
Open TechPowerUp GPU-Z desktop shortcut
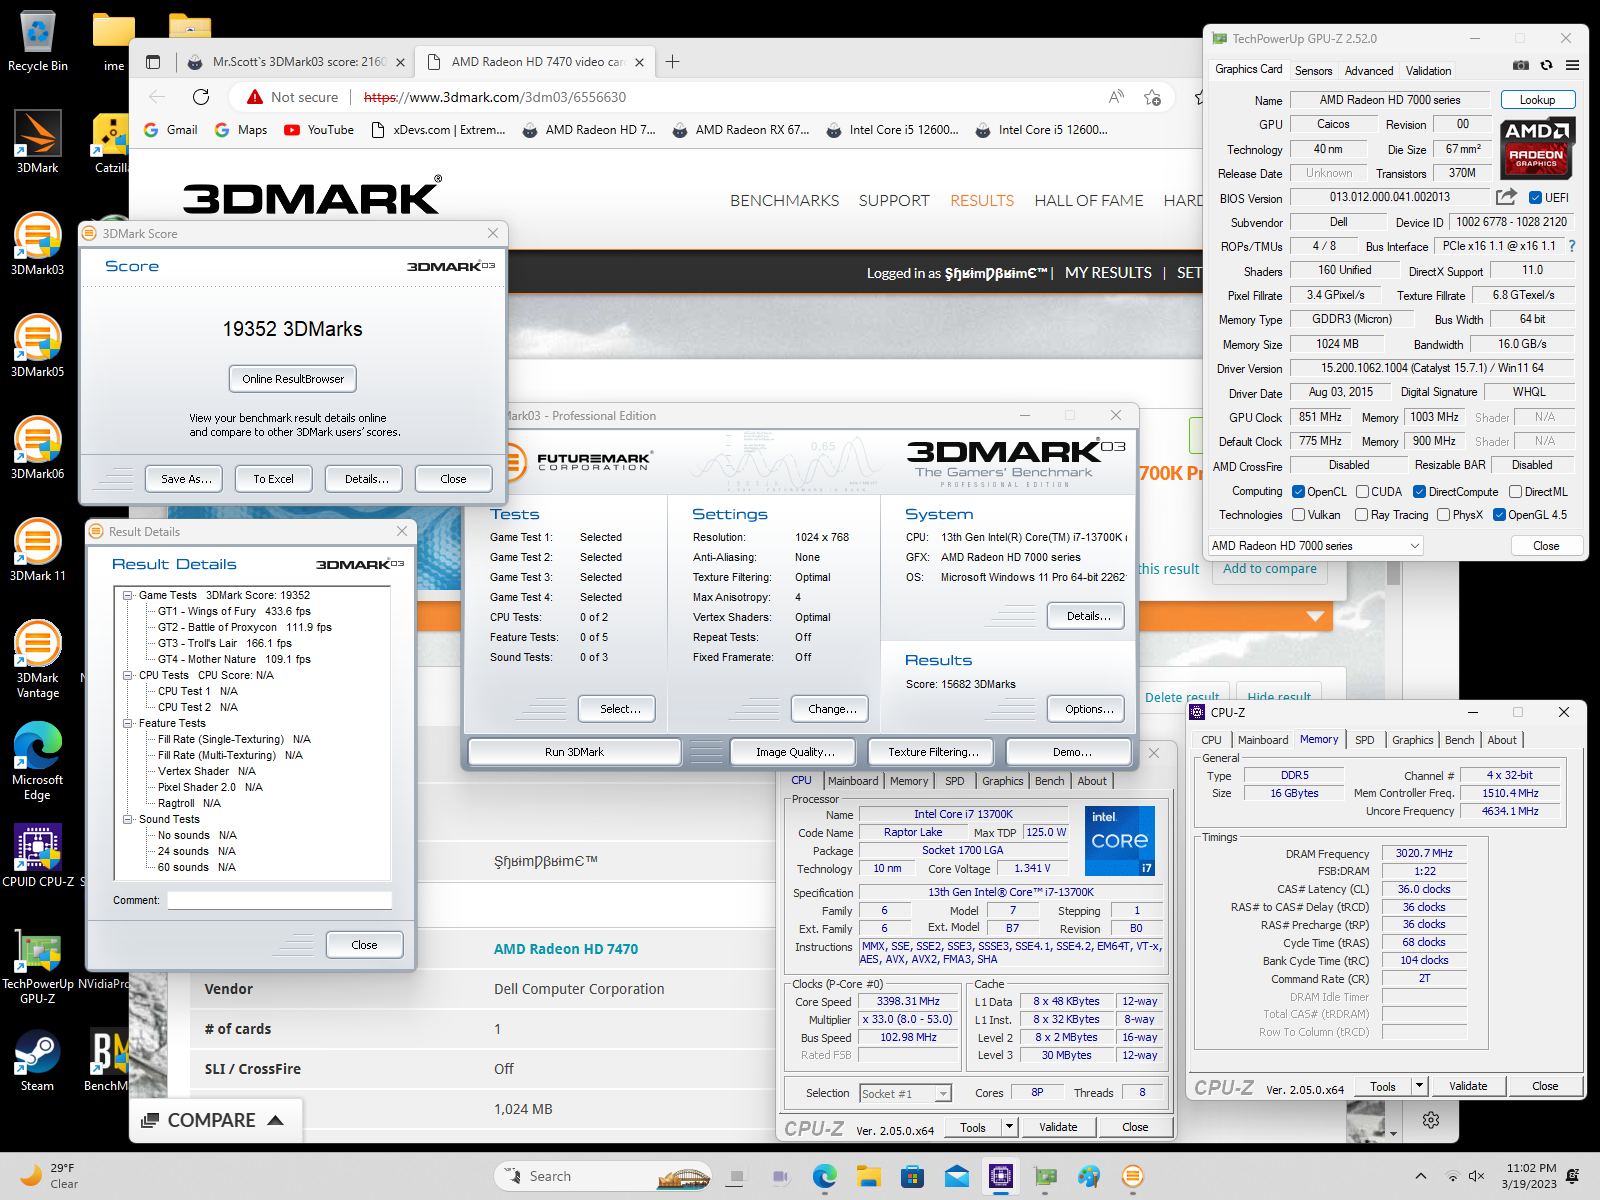point(38,965)
